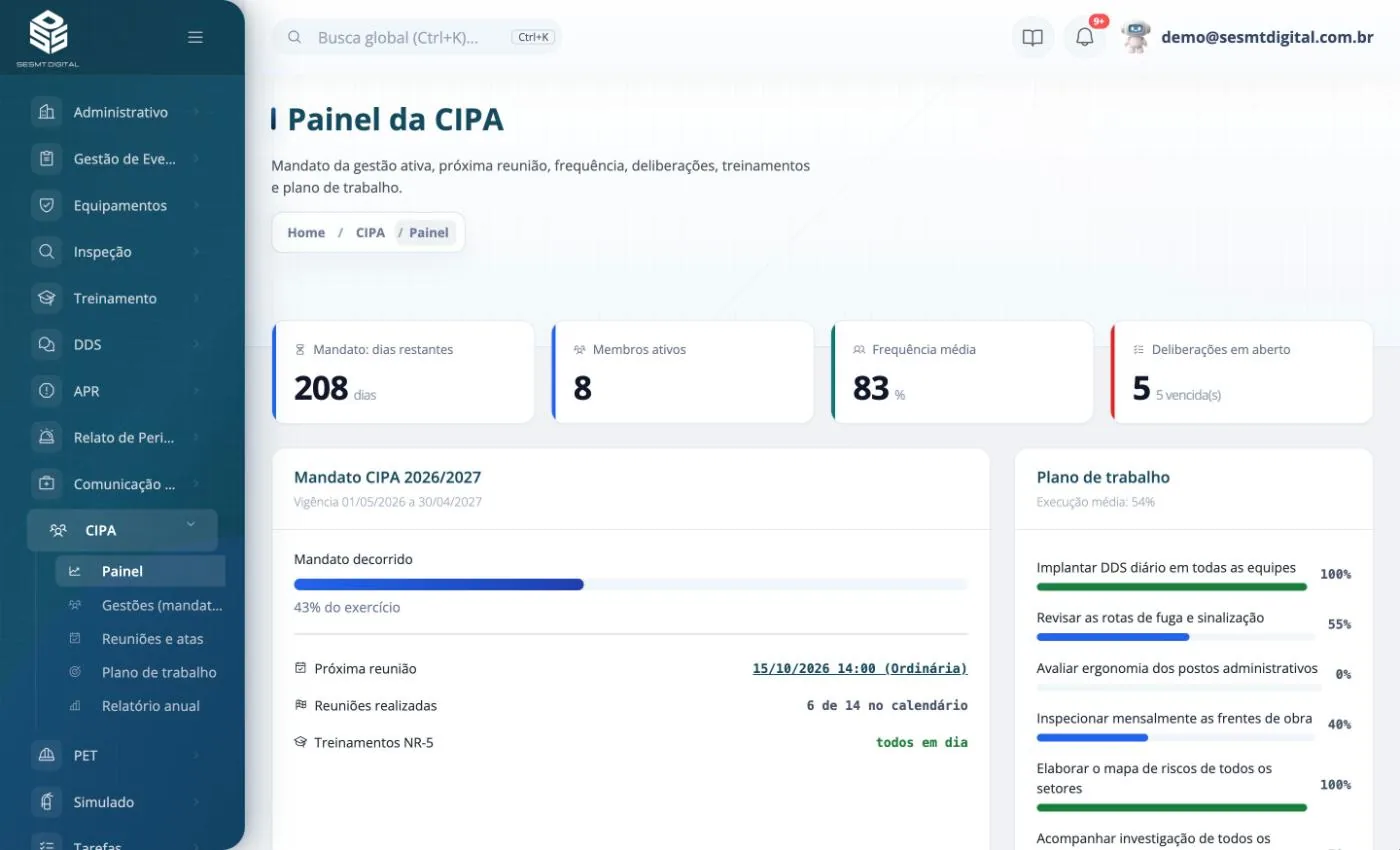Click the robot user avatar
This screenshot has height=850, width=1400.
click(x=1136, y=37)
